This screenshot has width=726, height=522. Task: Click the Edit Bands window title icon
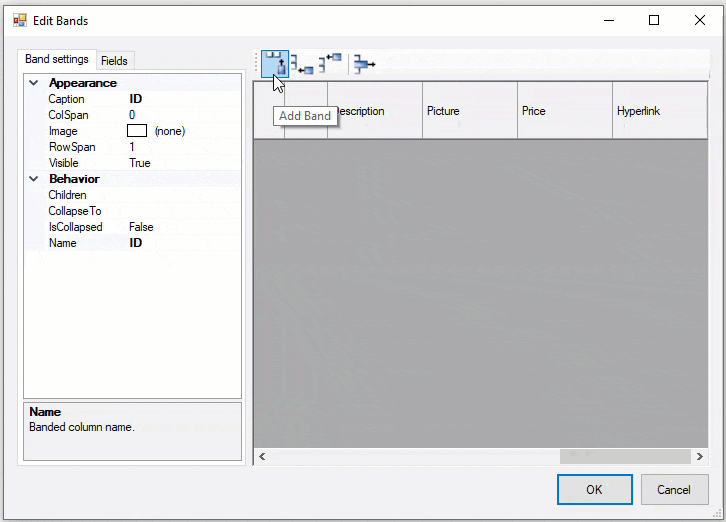click(19, 20)
